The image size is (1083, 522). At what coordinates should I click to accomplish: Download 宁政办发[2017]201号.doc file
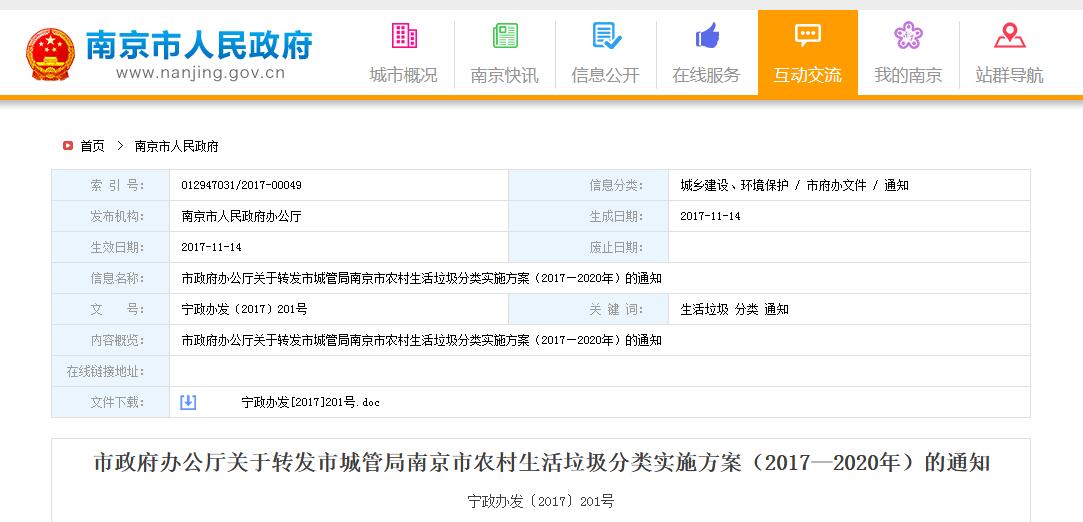(310, 402)
